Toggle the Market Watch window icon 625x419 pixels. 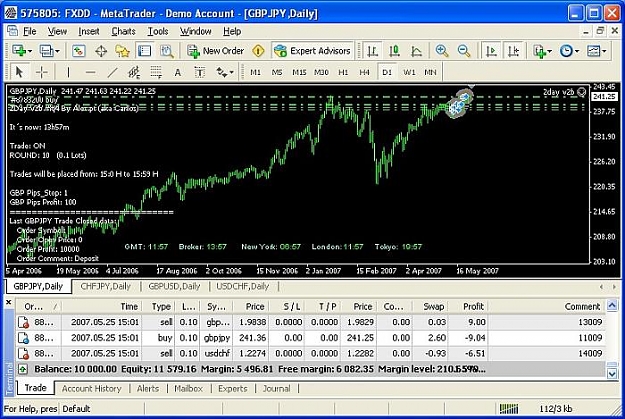(79, 51)
